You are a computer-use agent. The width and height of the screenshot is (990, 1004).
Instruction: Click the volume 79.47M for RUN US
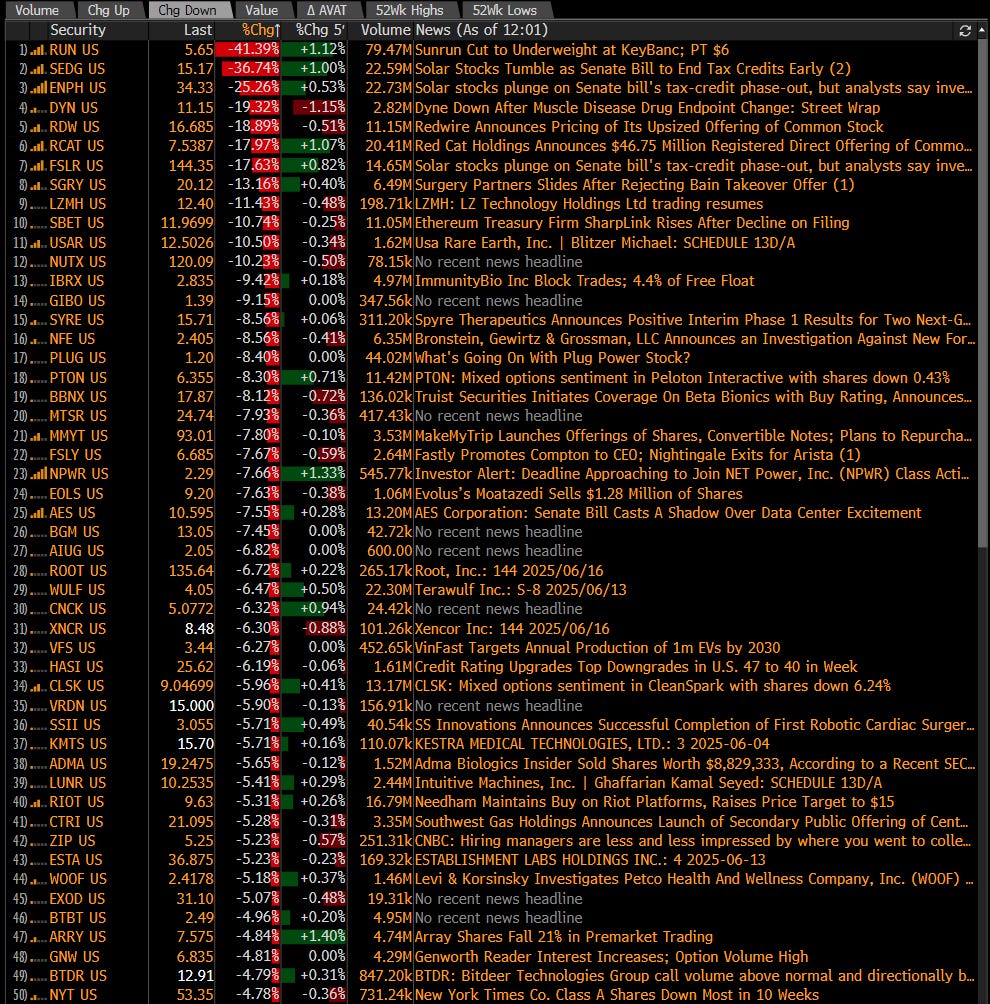point(388,50)
